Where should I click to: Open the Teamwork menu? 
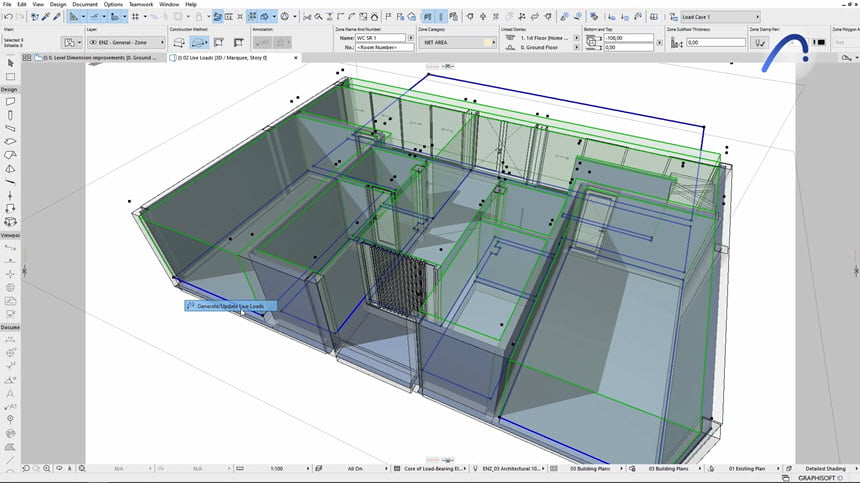point(141,4)
